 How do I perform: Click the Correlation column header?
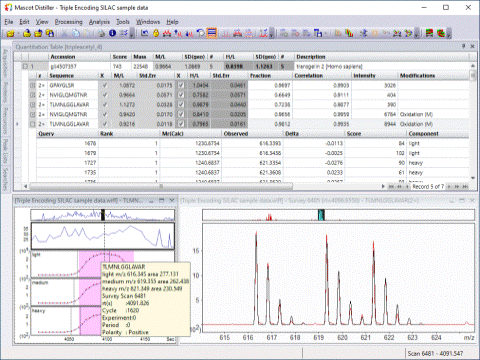pyautogui.click(x=322, y=76)
